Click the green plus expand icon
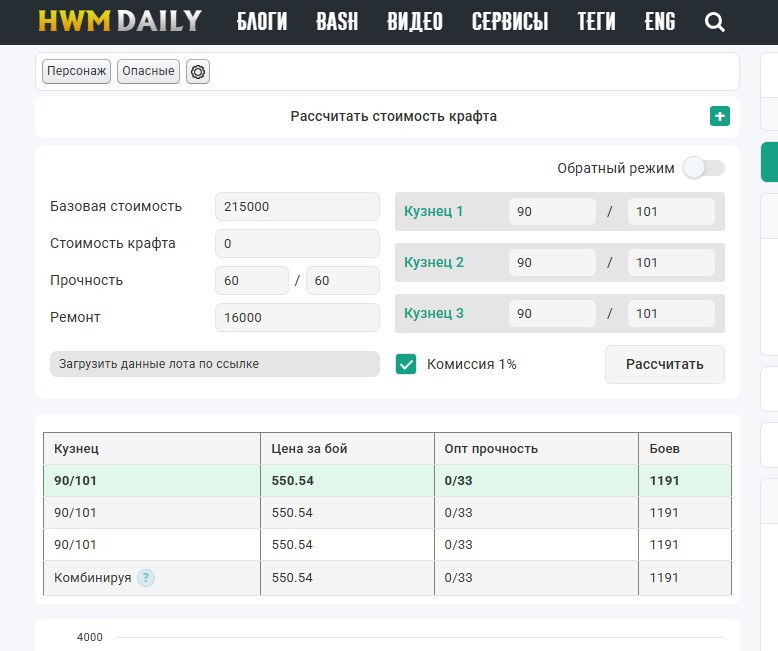This screenshot has height=651, width=778. click(x=719, y=116)
